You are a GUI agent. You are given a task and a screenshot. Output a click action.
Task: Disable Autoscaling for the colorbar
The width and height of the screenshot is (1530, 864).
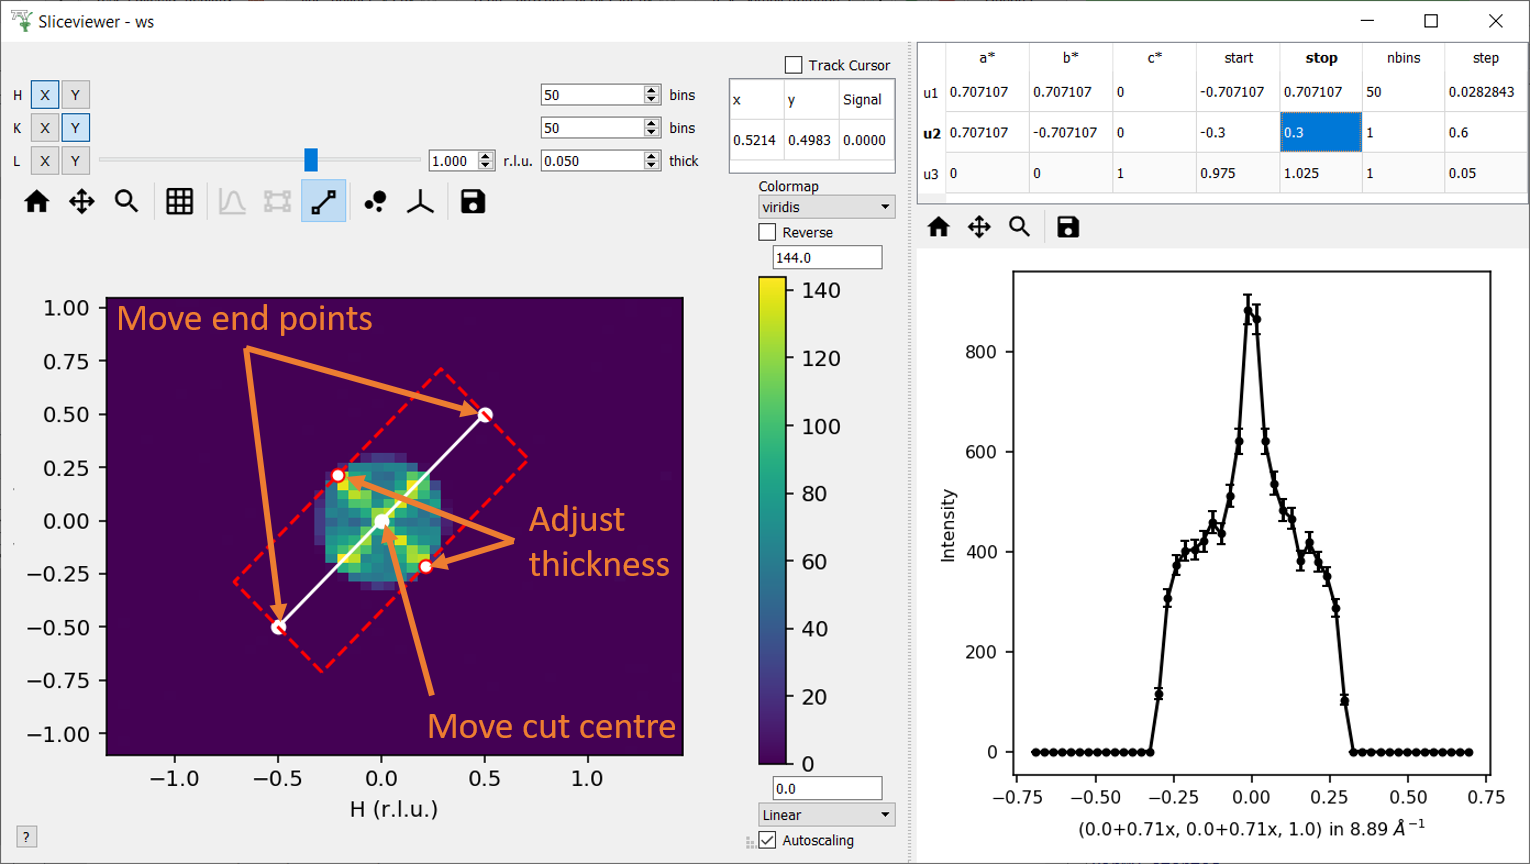pyautogui.click(x=768, y=840)
